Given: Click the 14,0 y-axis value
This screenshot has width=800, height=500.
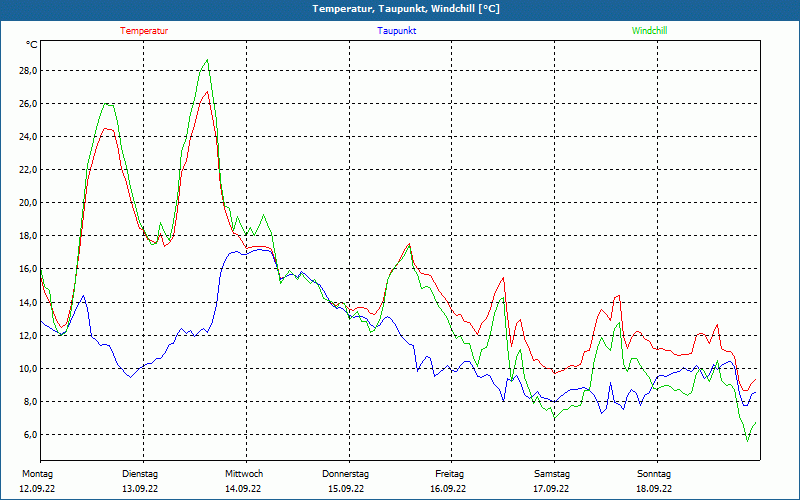Looking at the screenshot, I should (28, 303).
